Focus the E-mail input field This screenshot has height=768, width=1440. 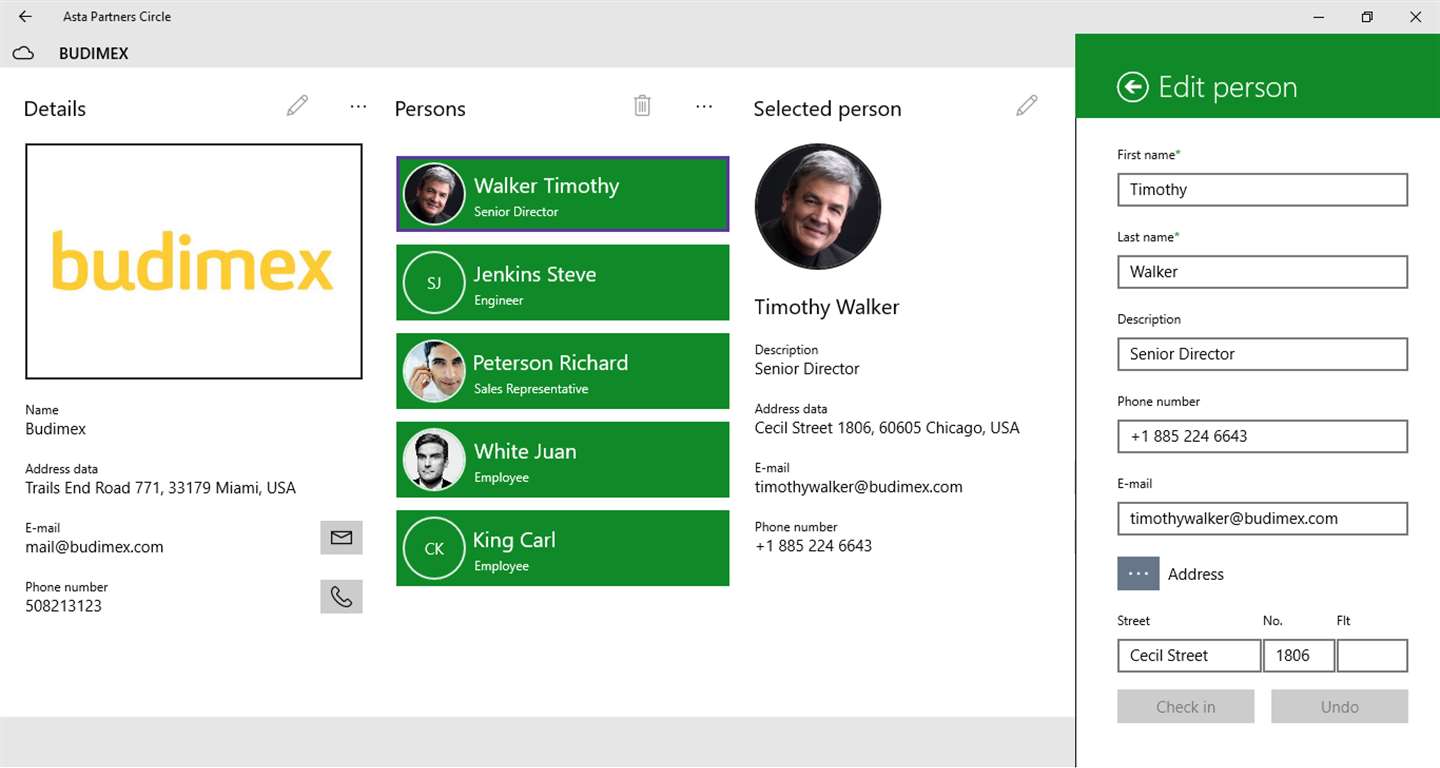click(x=1262, y=518)
